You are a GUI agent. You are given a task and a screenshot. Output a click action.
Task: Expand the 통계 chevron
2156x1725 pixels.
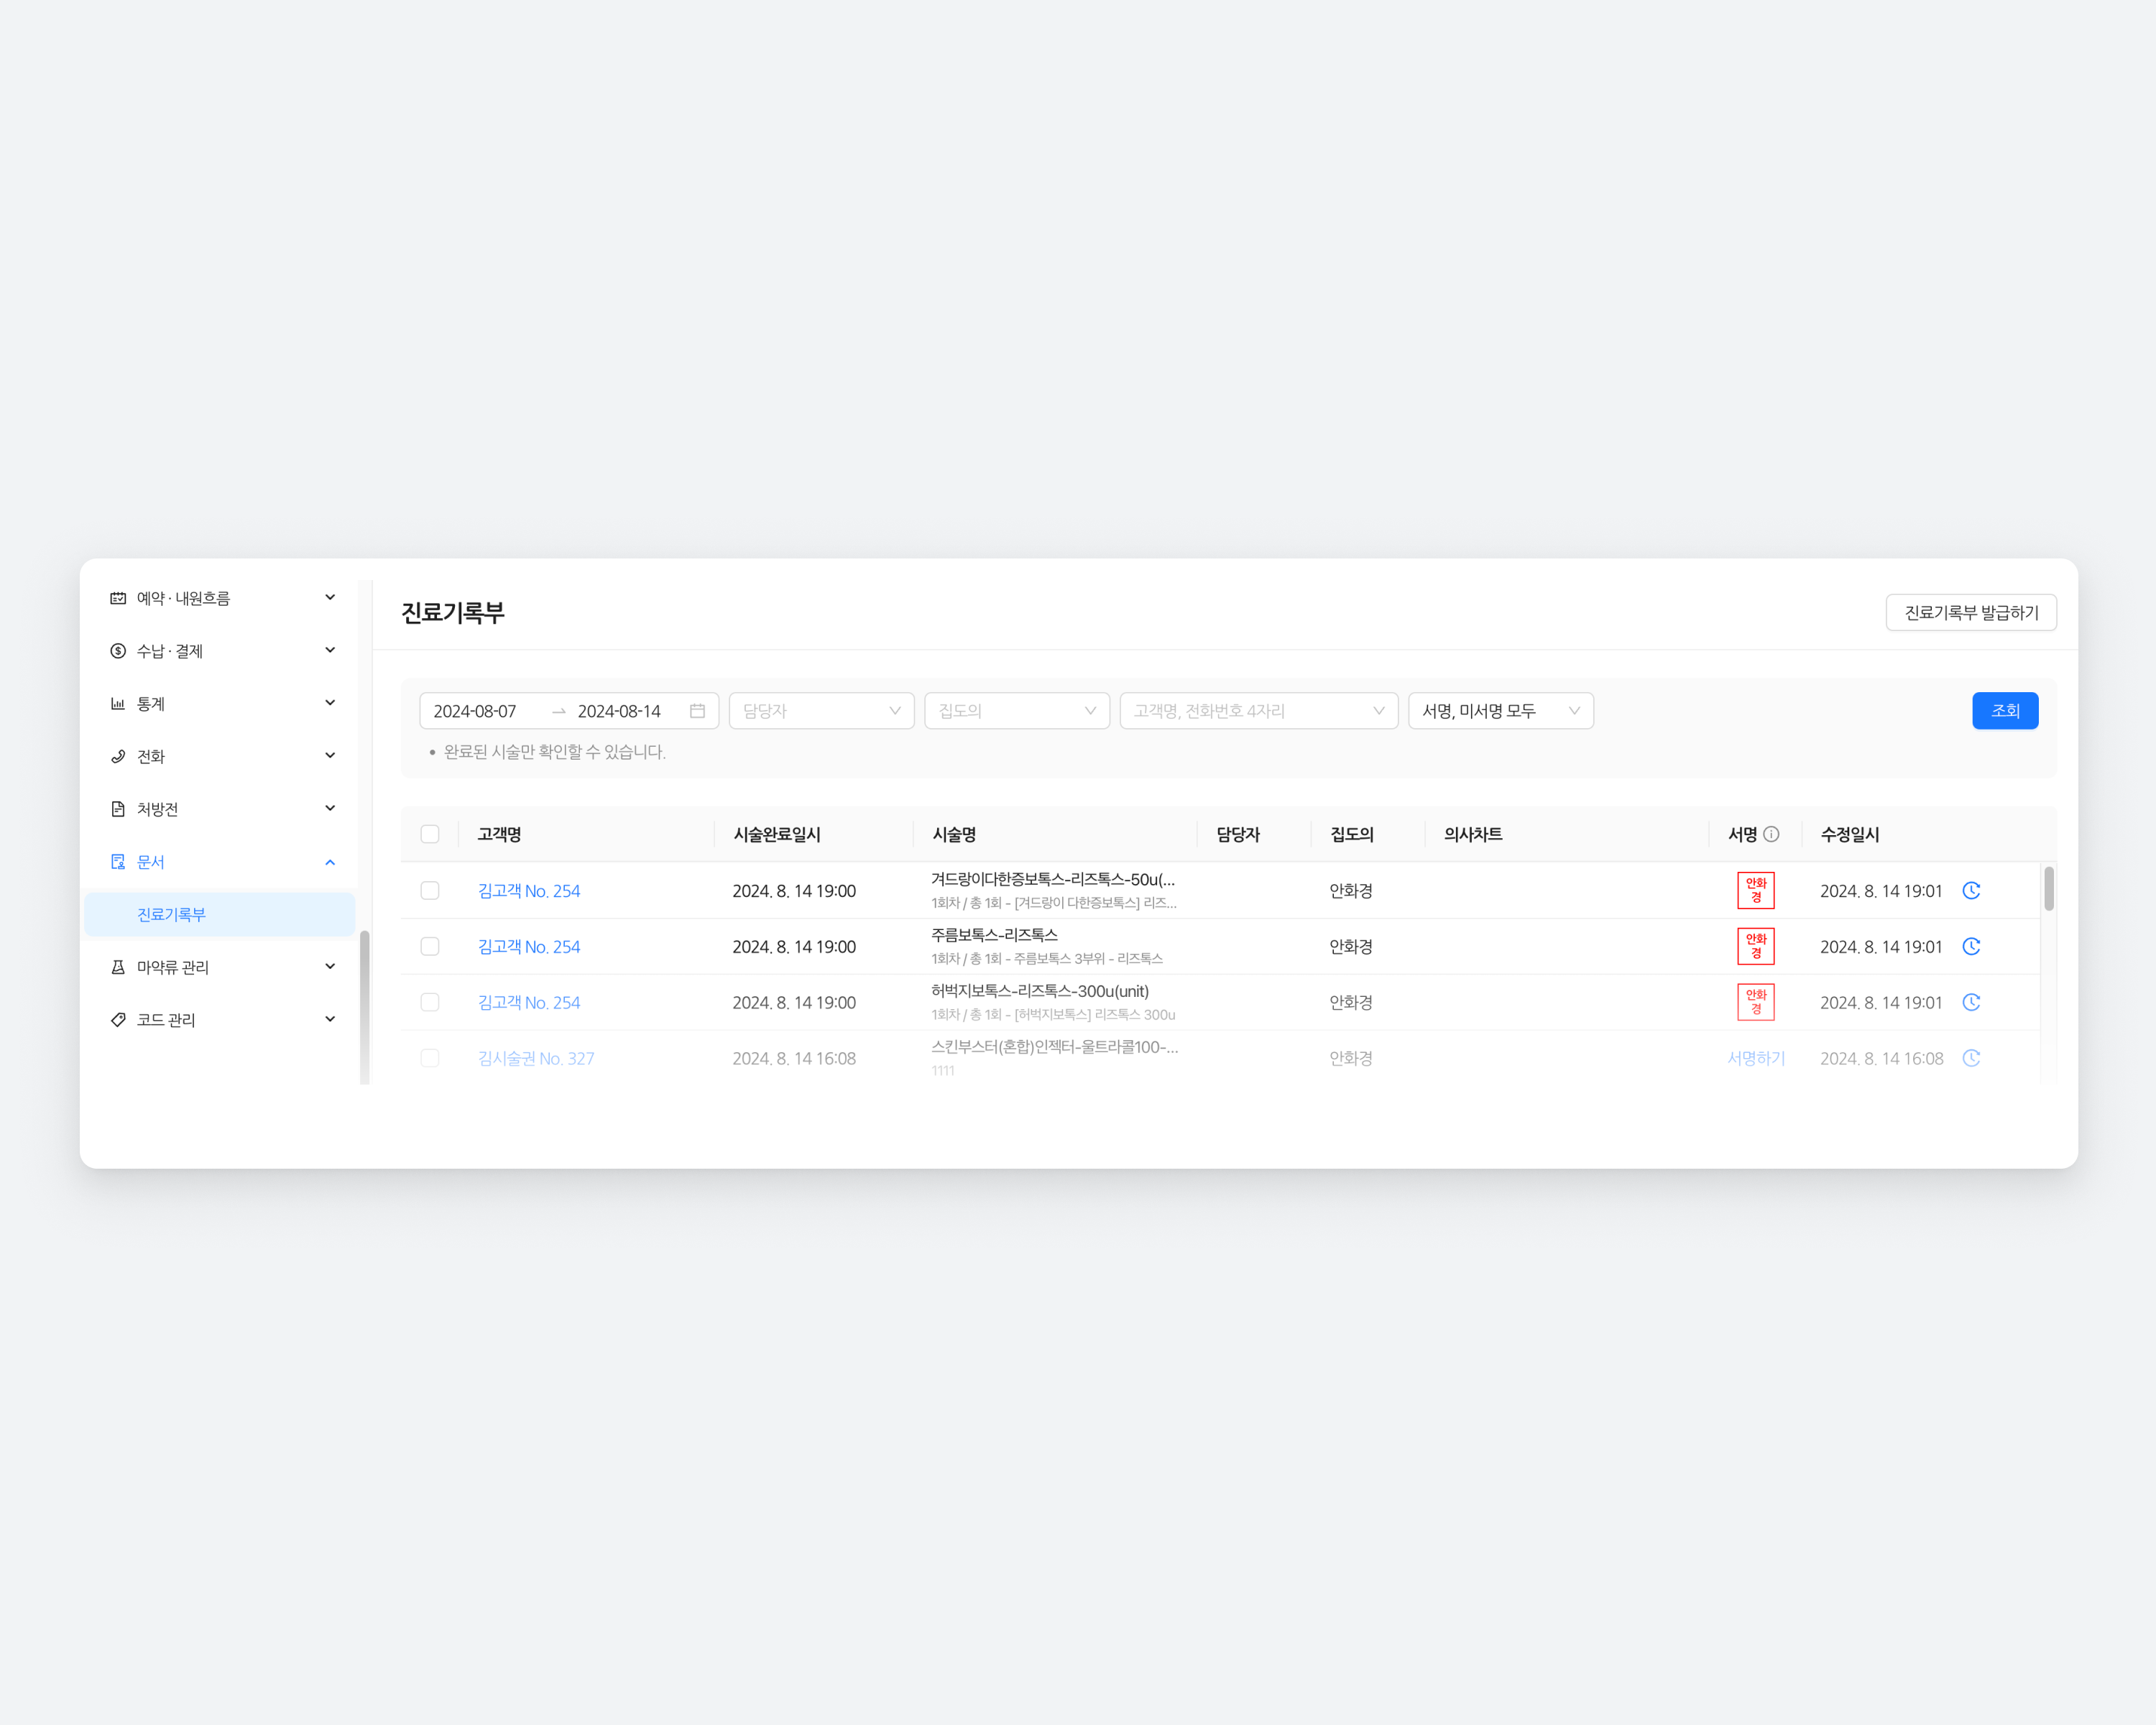330,703
